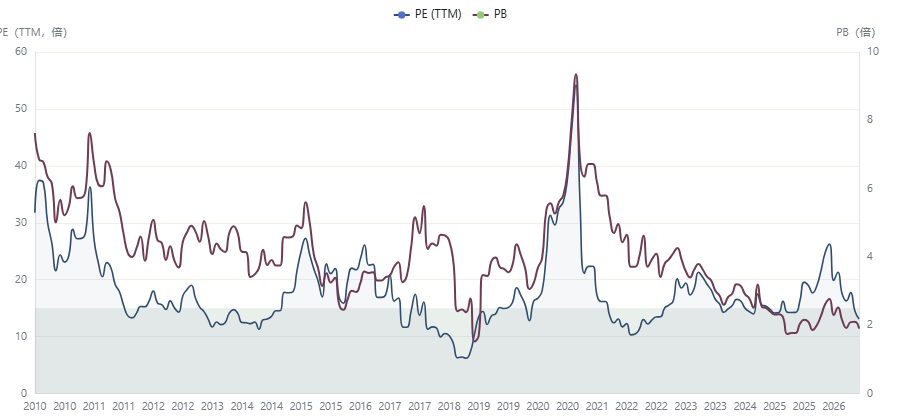Select the 8 label on PB axis
The height and width of the screenshot is (420, 900).
870,120
